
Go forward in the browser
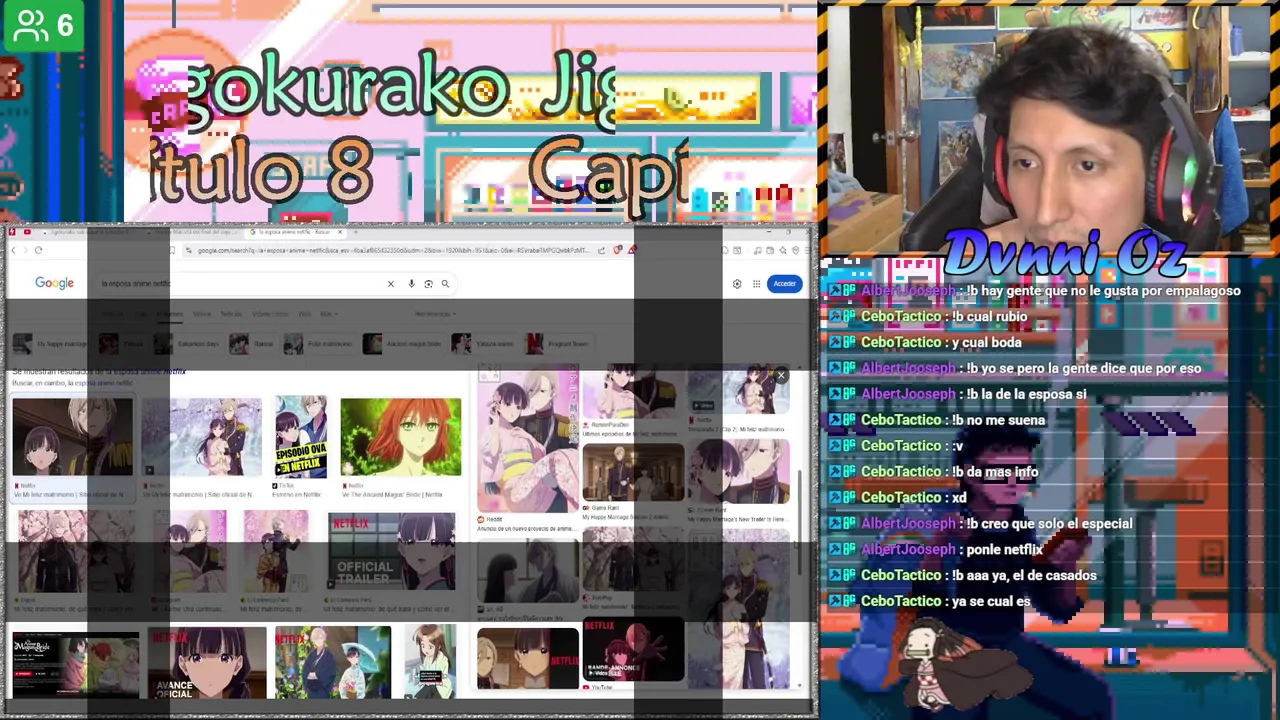tap(26, 250)
